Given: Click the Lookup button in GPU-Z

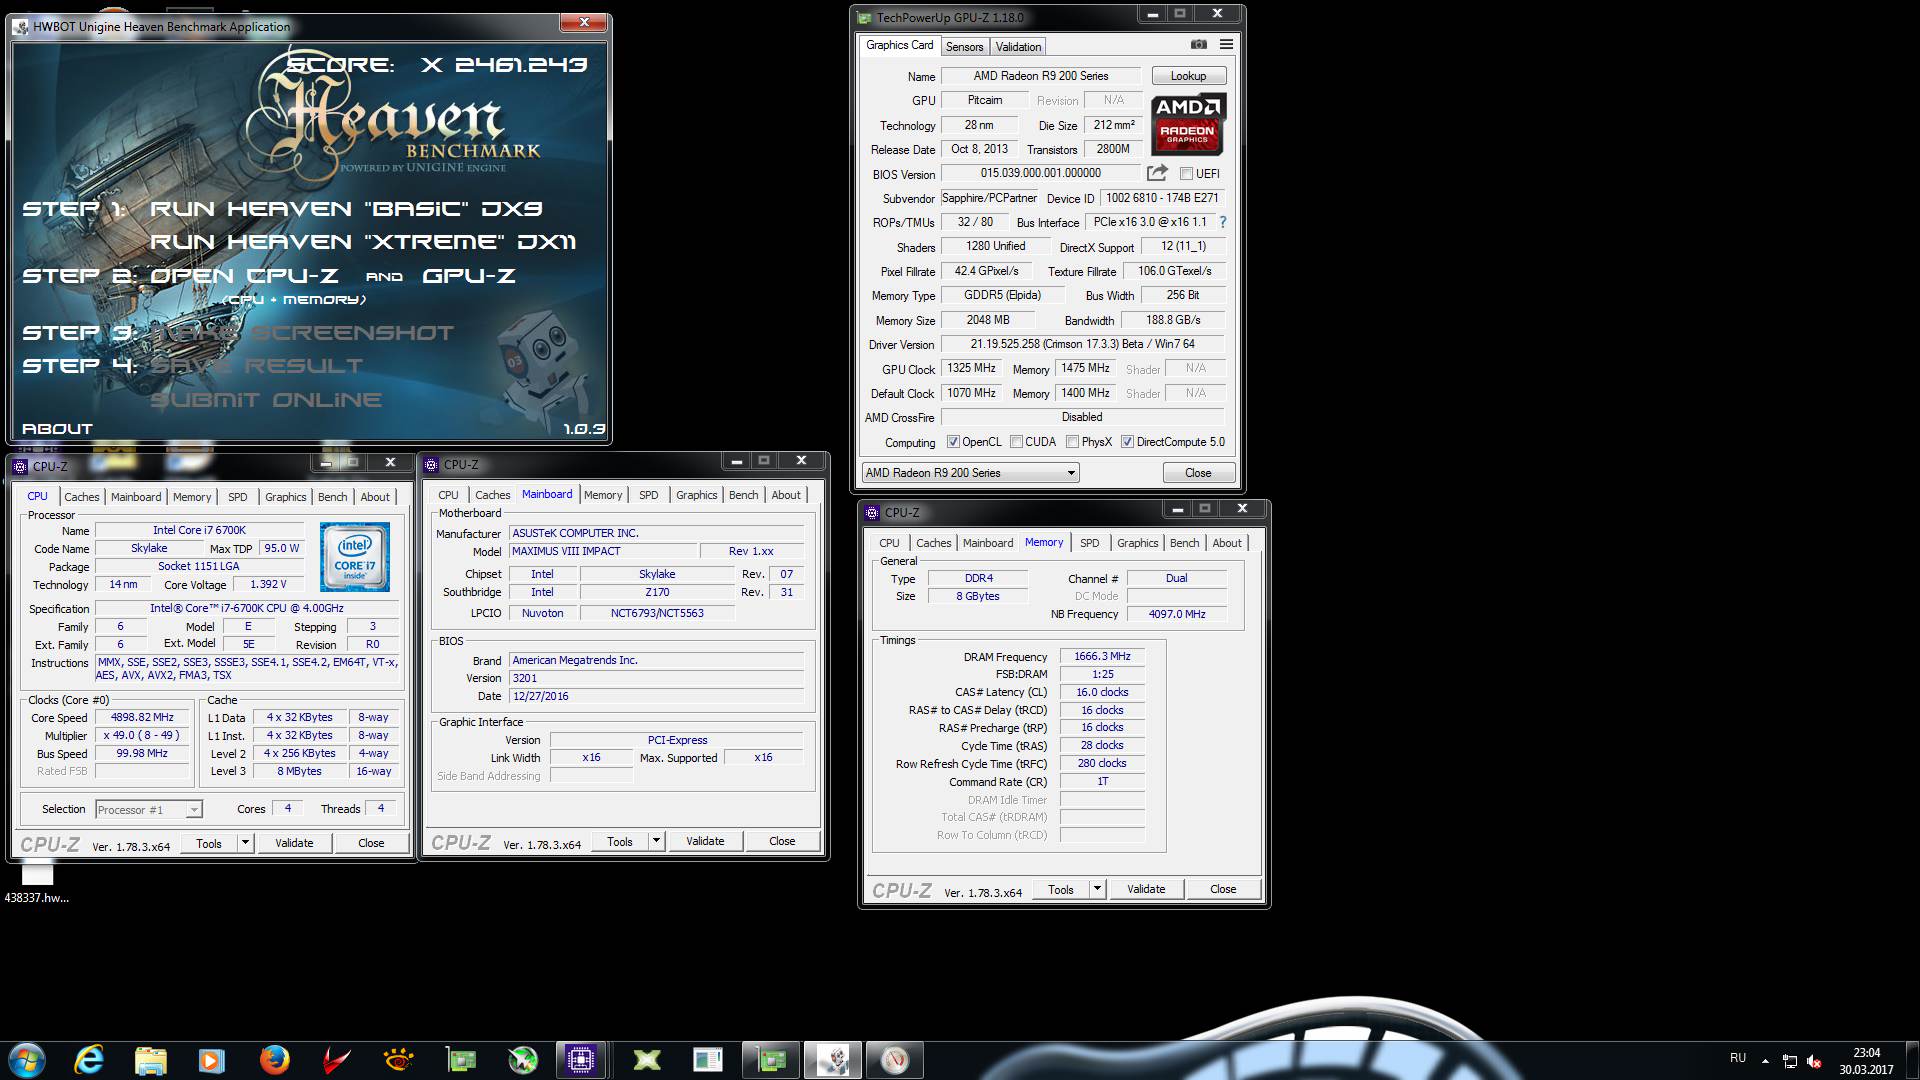Looking at the screenshot, I should (x=1188, y=76).
